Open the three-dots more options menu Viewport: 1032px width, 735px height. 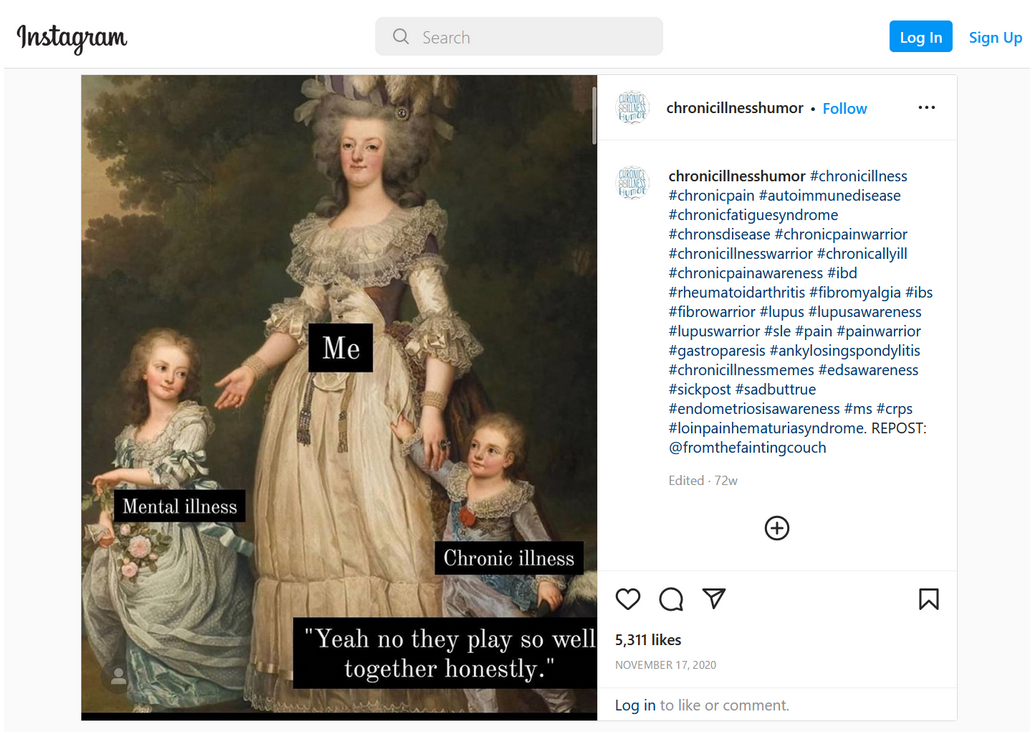(927, 108)
